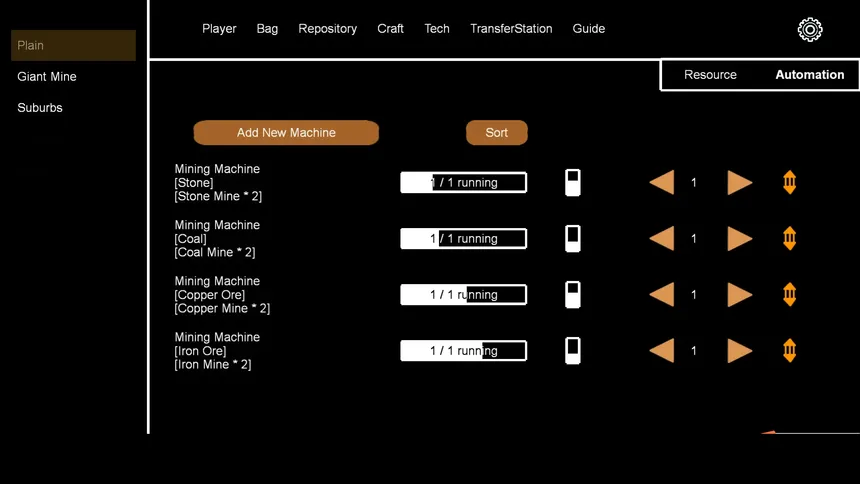Increase Stone machine count with right arrow
The image size is (860, 484).
(739, 183)
